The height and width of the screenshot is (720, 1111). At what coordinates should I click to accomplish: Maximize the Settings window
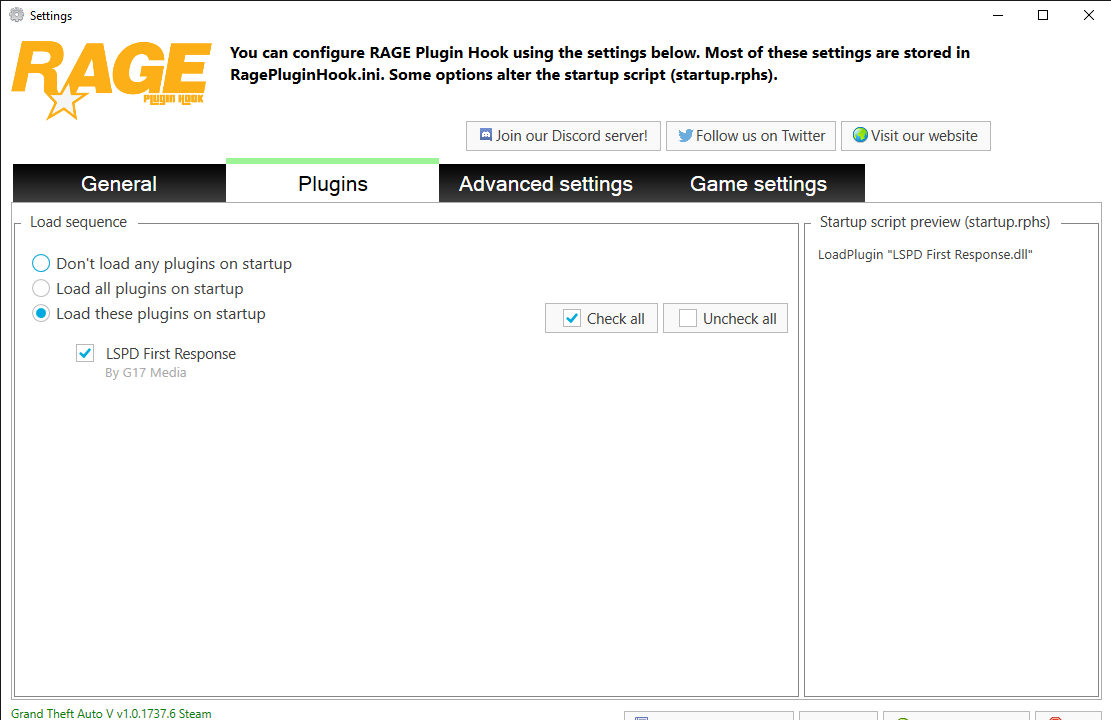tap(1043, 15)
